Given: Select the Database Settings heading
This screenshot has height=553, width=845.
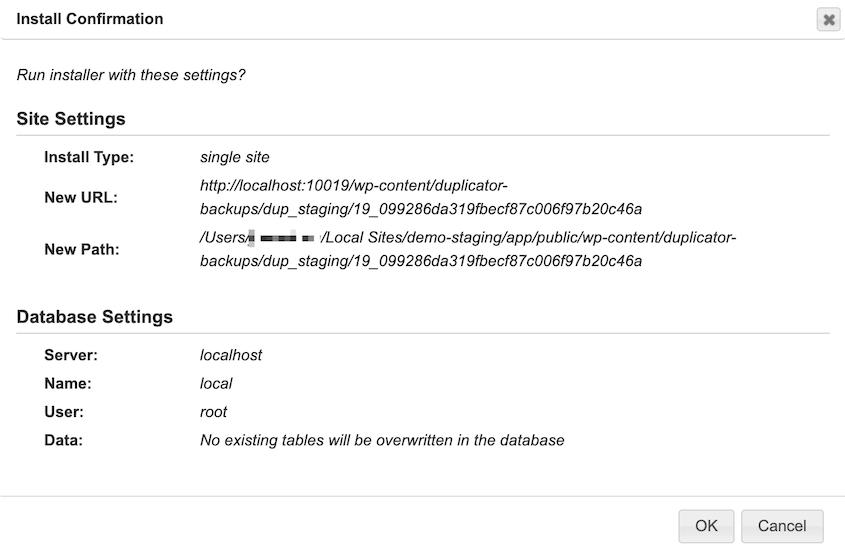Looking at the screenshot, I should (95, 317).
